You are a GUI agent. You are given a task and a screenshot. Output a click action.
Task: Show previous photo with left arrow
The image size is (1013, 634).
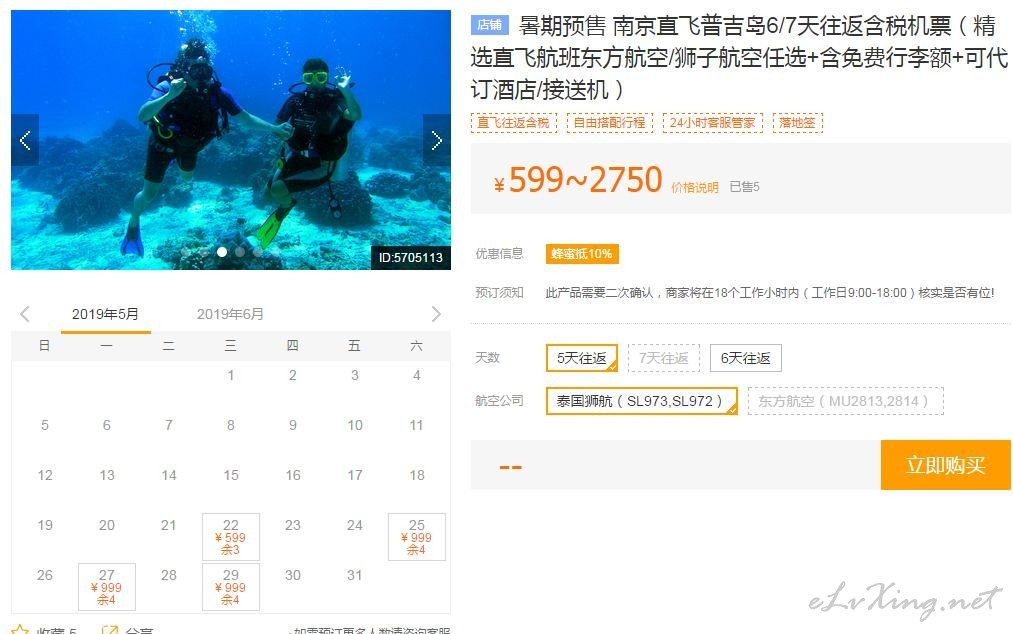coord(25,140)
